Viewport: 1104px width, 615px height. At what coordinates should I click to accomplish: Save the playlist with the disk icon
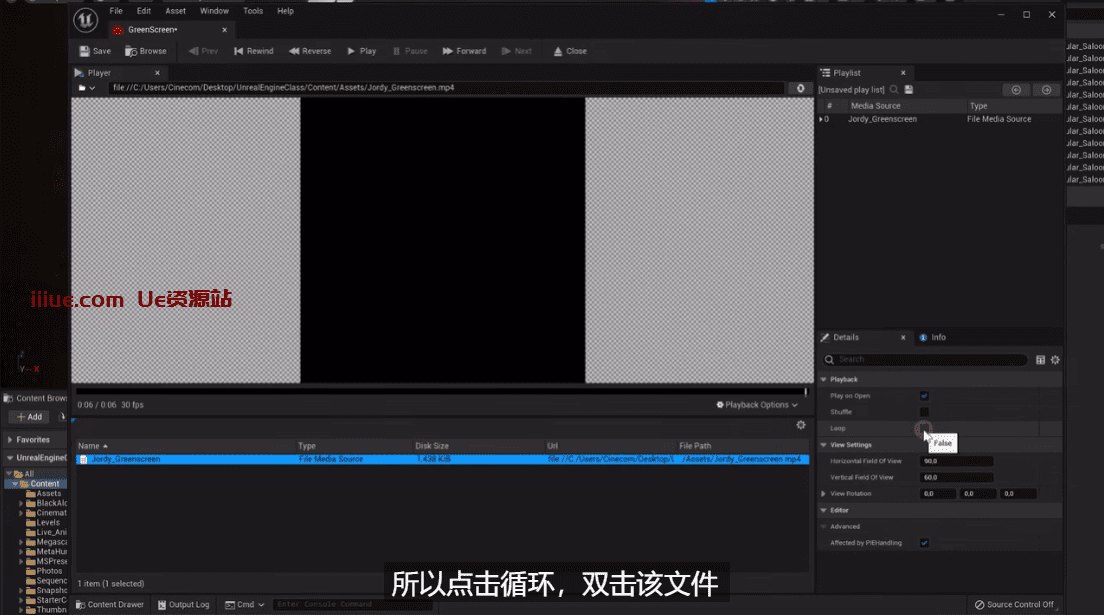click(909, 90)
